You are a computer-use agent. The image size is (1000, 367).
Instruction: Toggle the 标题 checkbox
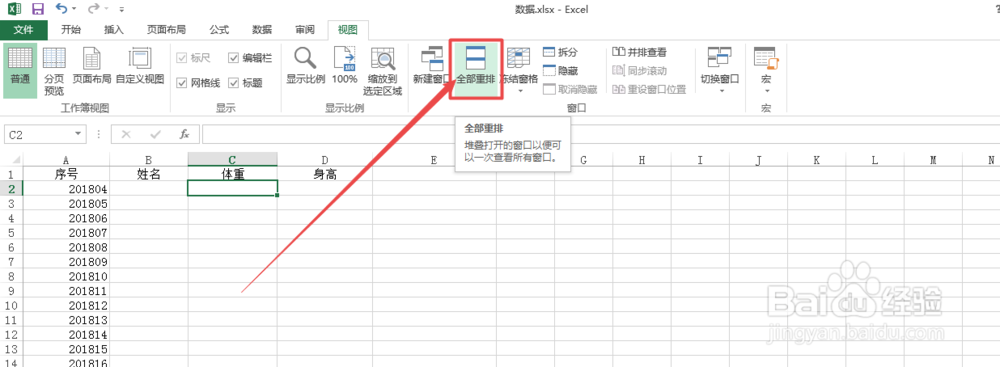point(246,82)
